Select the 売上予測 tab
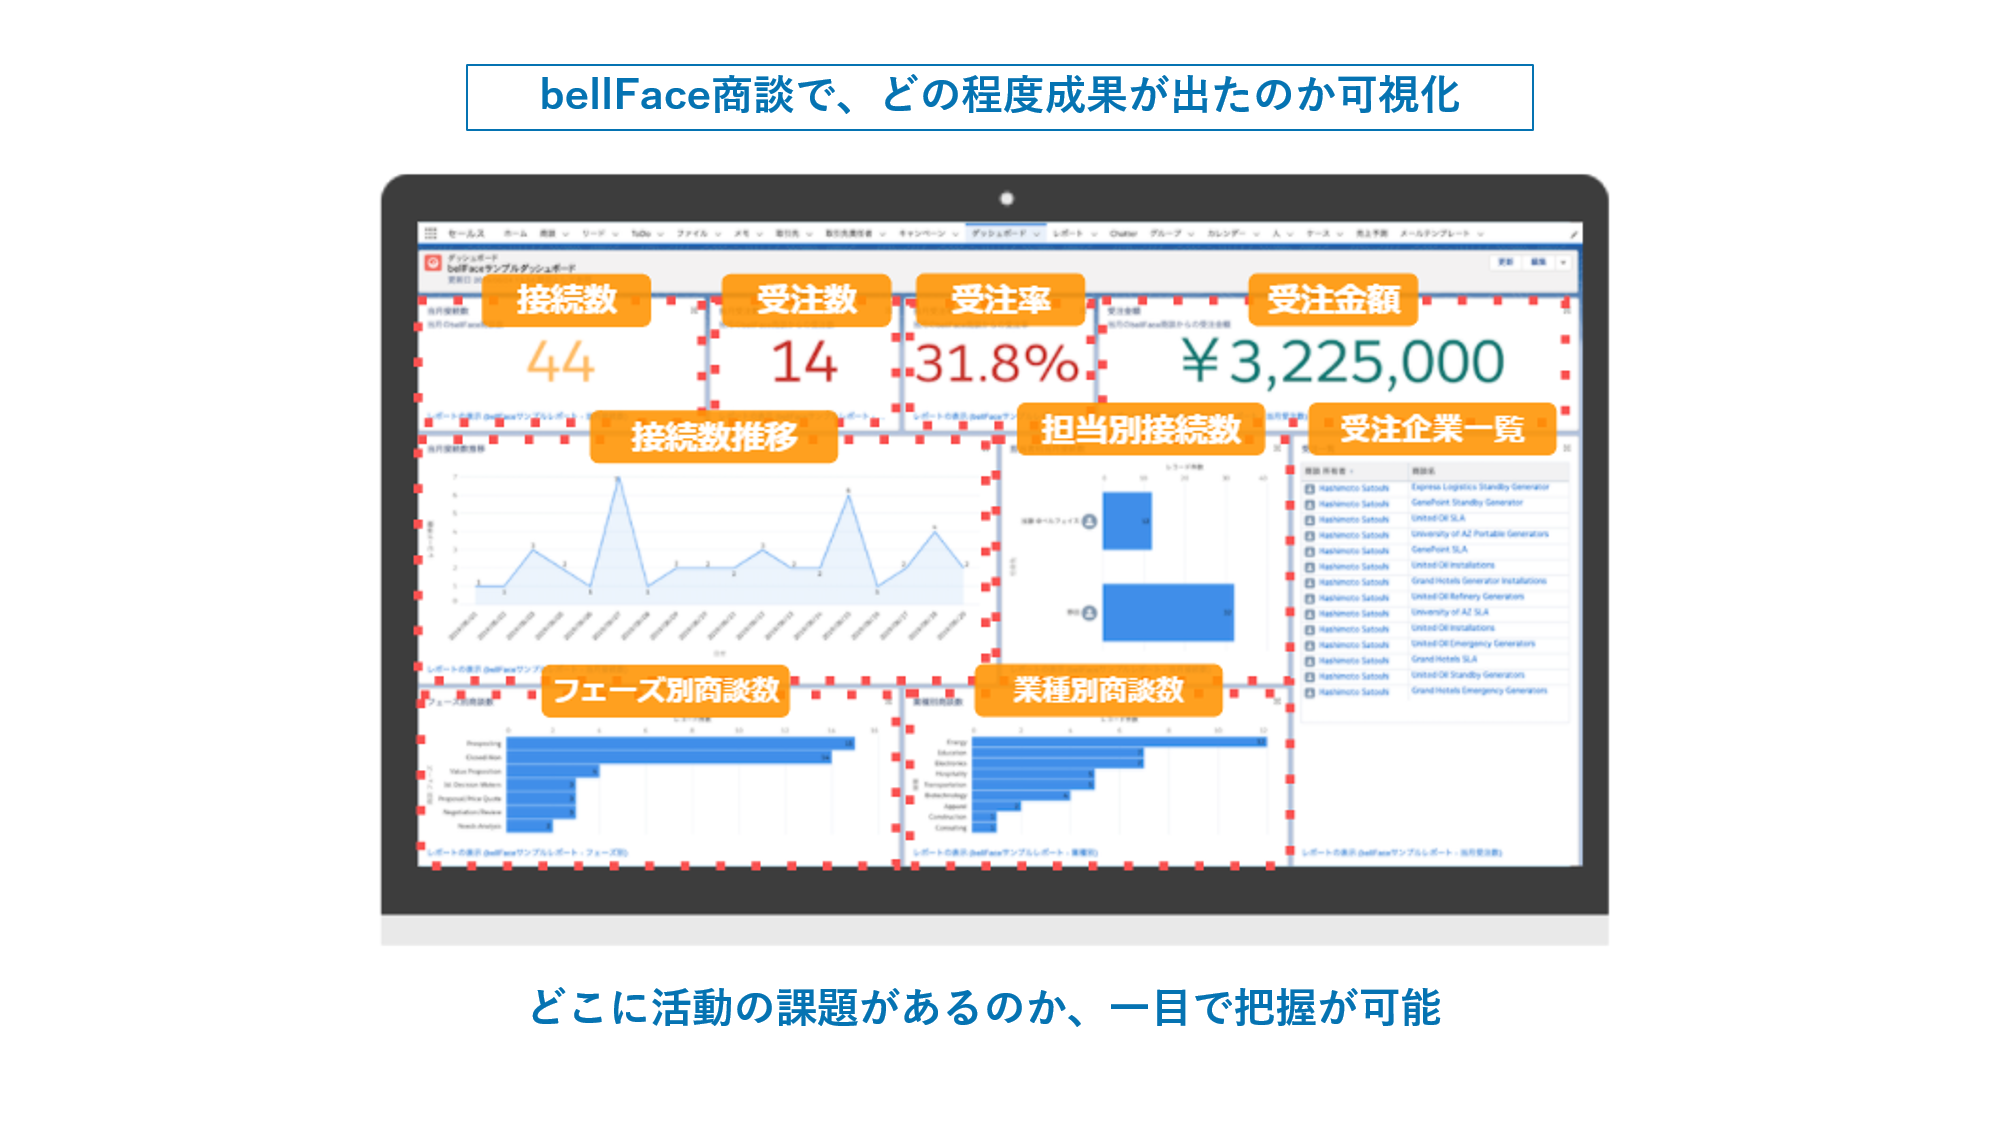2000x1125 pixels. pos(1371,234)
